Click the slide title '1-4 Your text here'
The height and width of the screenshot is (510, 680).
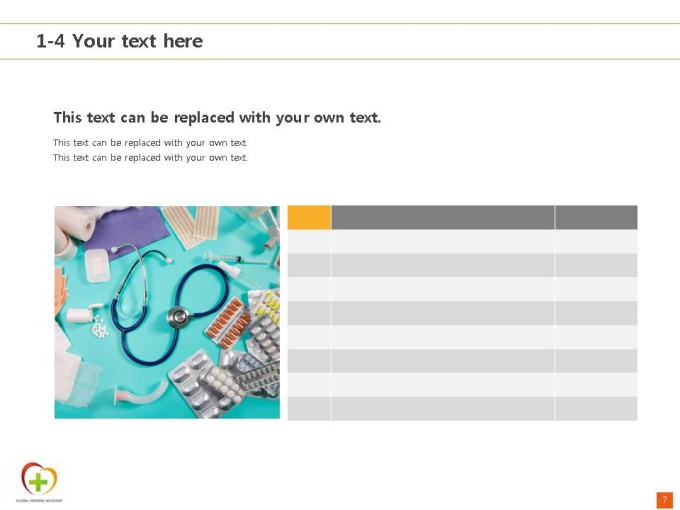click(x=120, y=41)
